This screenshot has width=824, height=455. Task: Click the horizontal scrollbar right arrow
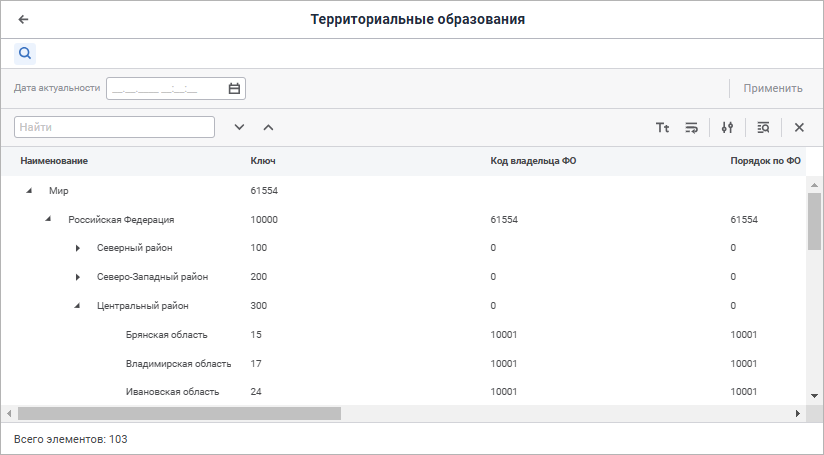[798, 413]
